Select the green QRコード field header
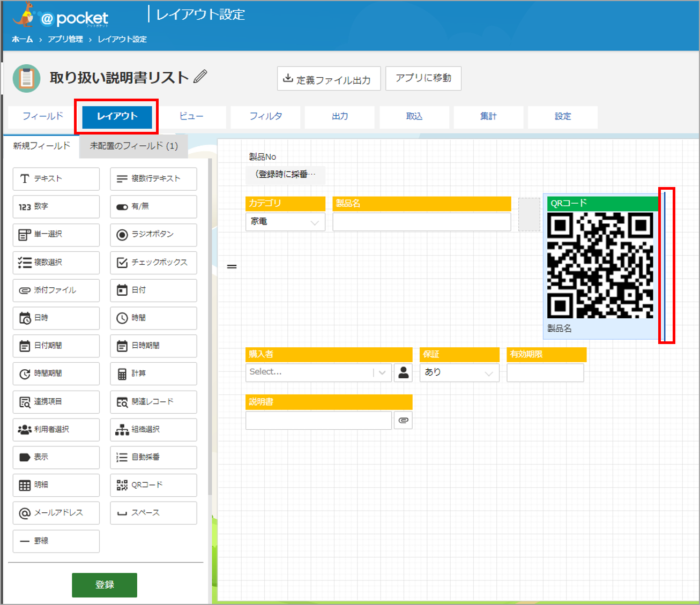Image resolution: width=700 pixels, height=605 pixels. click(603, 204)
